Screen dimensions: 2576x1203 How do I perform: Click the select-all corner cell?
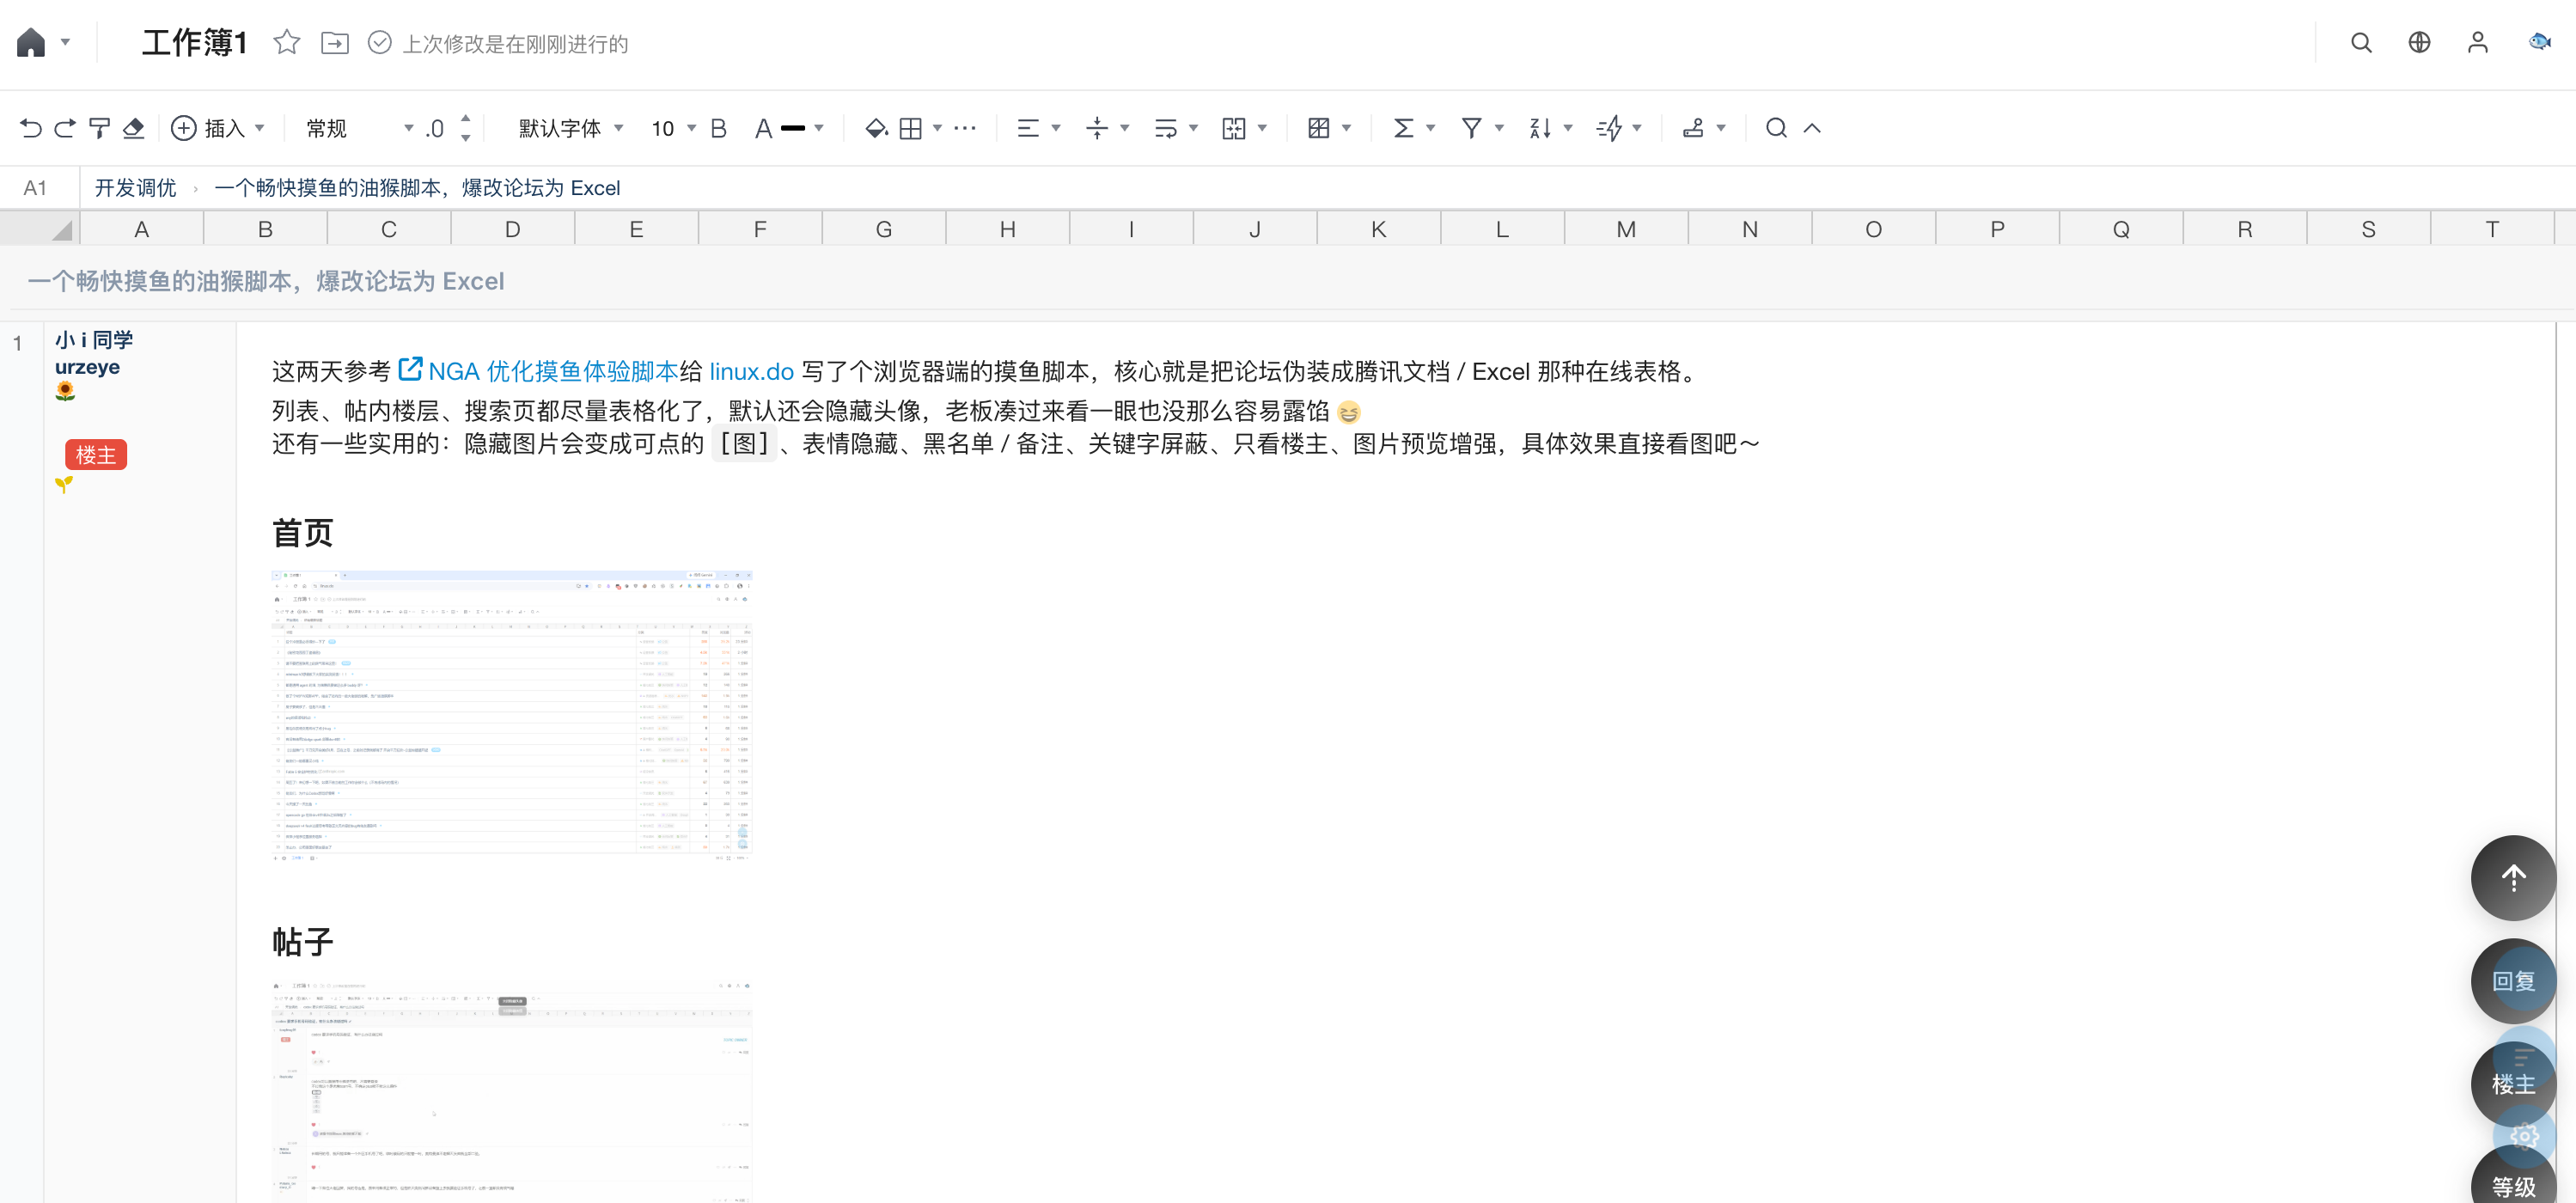click(x=40, y=229)
